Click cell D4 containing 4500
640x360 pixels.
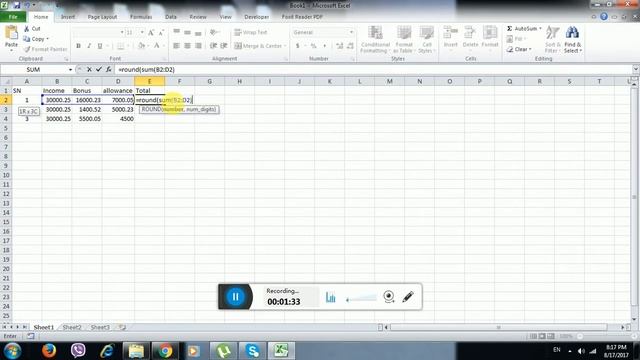click(x=118, y=119)
